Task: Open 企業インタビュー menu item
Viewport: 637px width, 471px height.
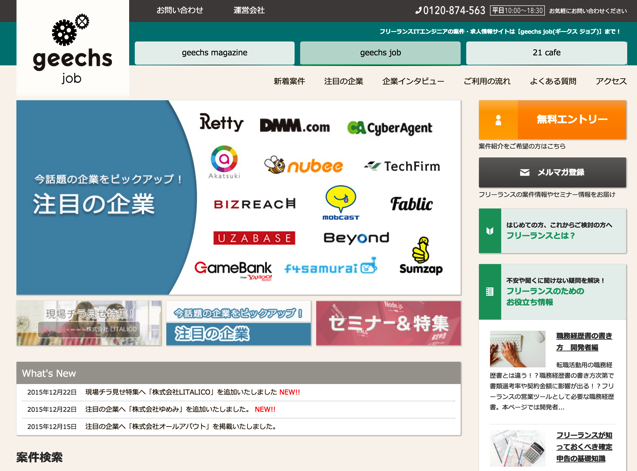Action: [413, 81]
